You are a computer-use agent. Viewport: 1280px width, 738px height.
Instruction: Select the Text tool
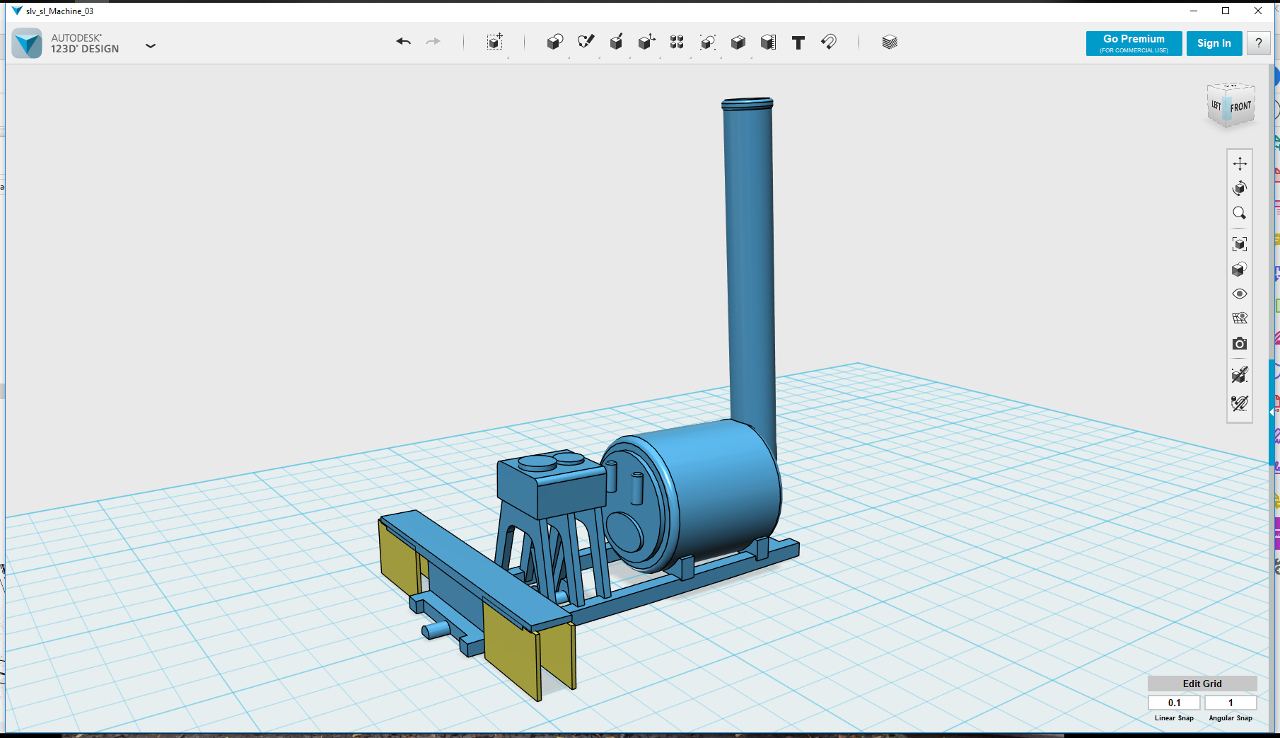tap(798, 42)
